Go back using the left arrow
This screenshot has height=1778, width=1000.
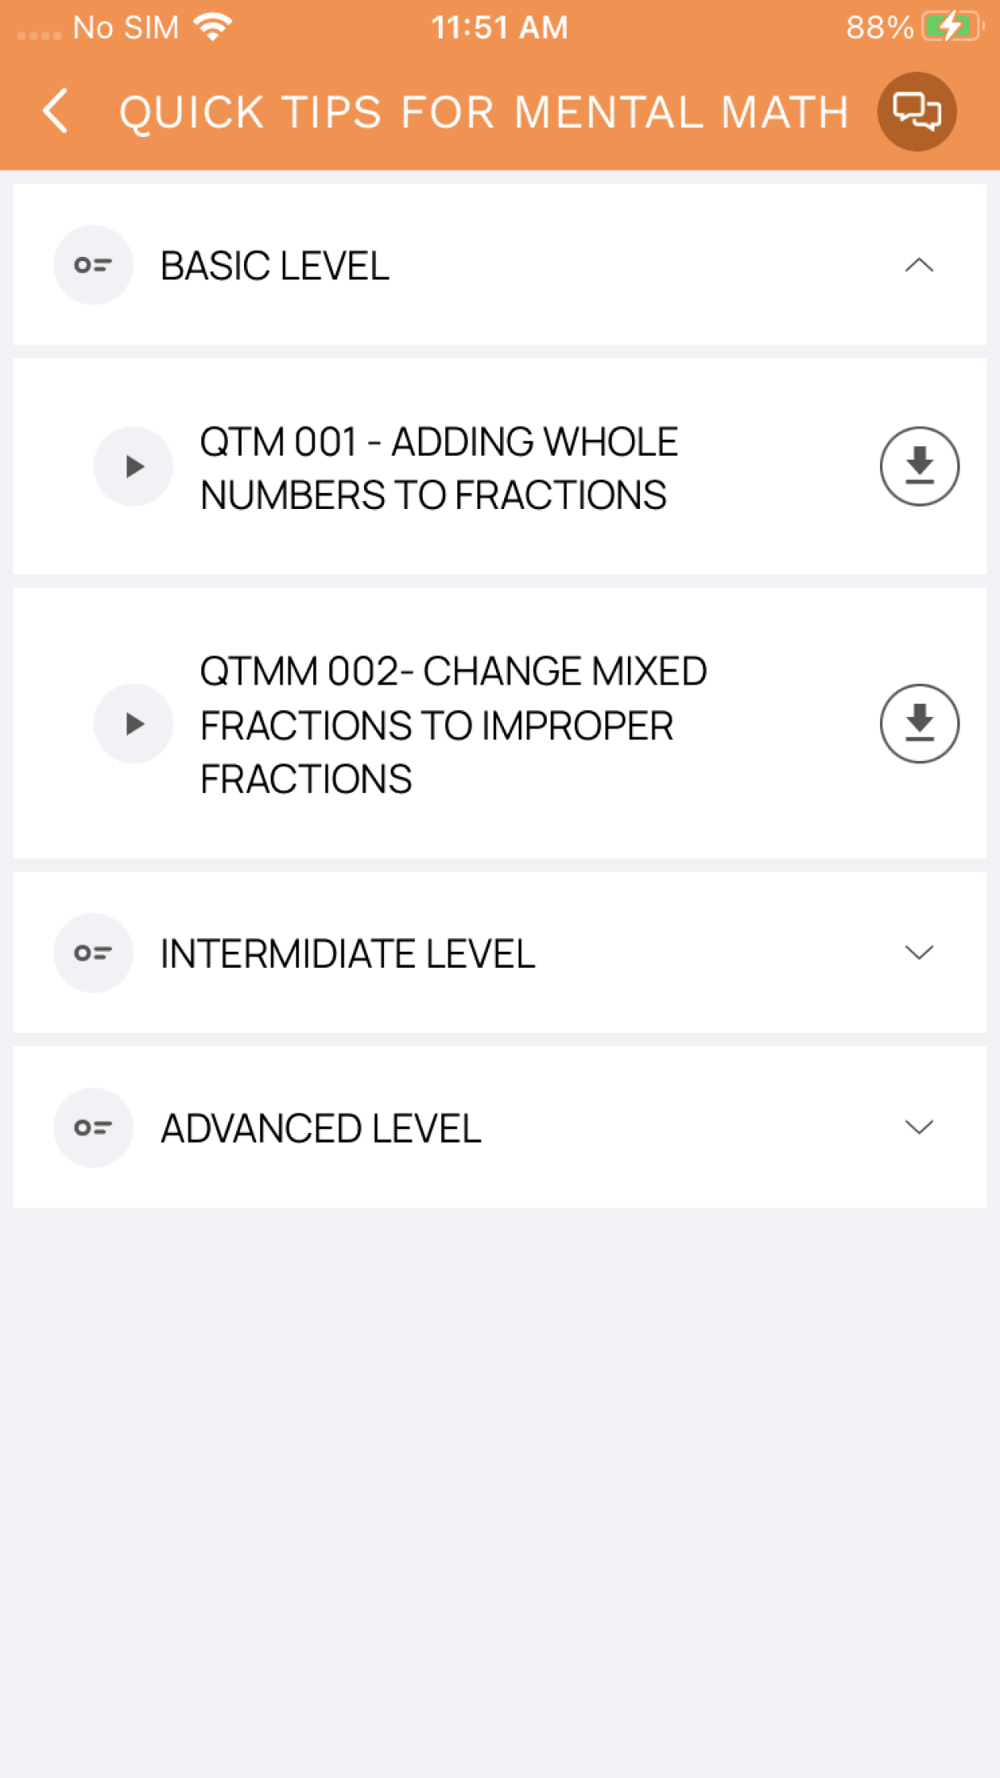click(x=56, y=111)
